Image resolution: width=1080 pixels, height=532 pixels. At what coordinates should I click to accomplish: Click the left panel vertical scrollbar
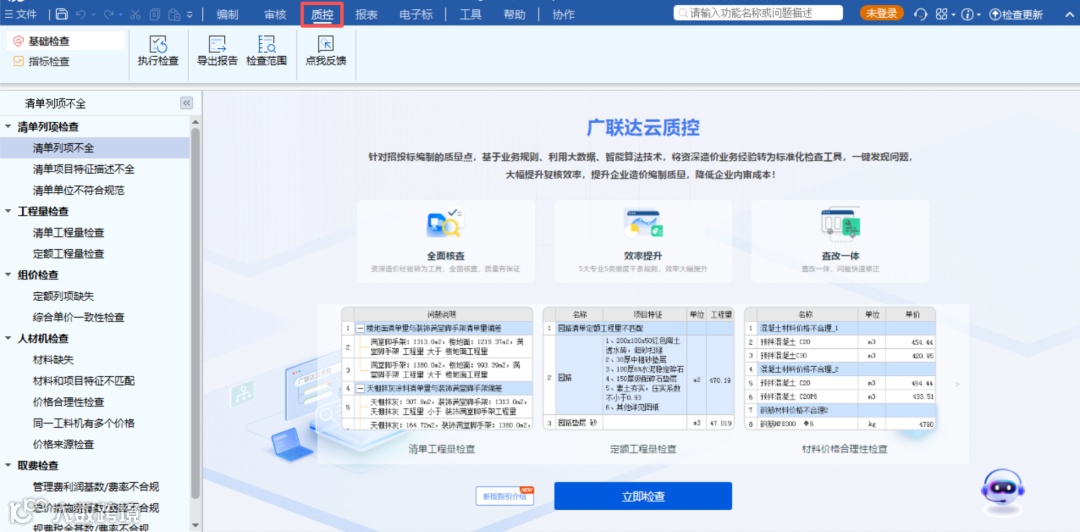click(196, 314)
